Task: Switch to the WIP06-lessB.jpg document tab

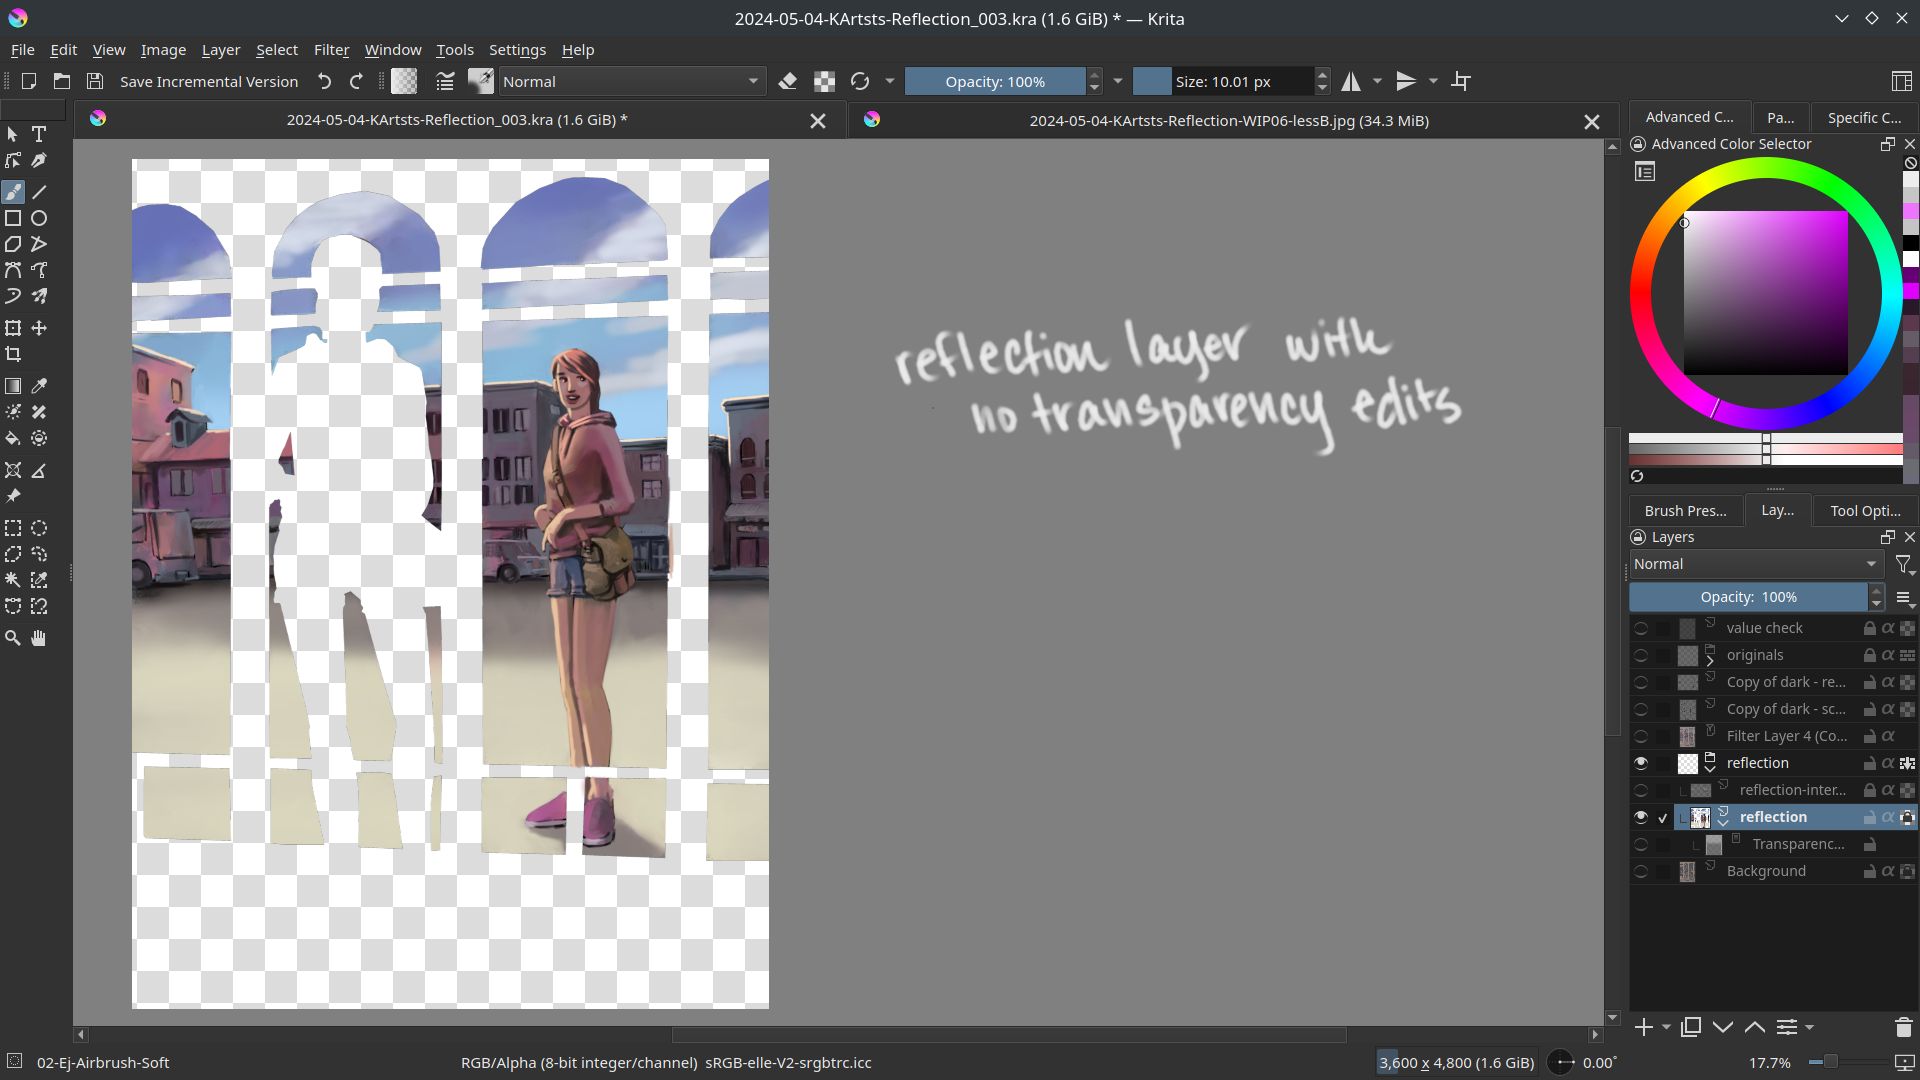Action: [x=1228, y=121]
